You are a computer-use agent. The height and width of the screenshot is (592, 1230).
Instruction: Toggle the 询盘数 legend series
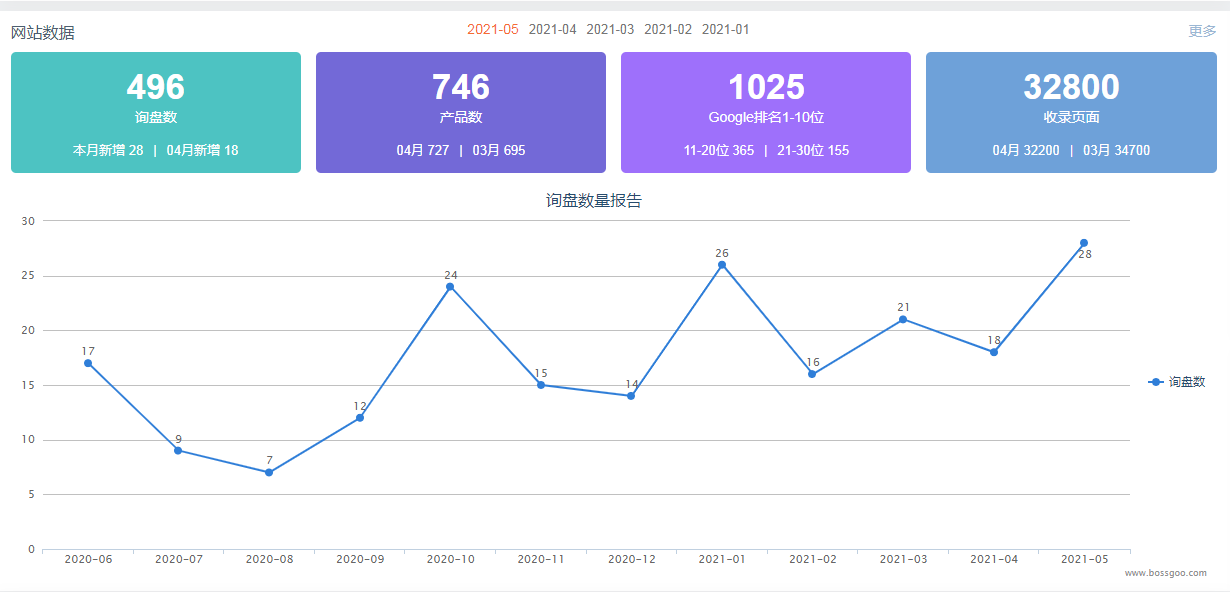coord(1177,382)
